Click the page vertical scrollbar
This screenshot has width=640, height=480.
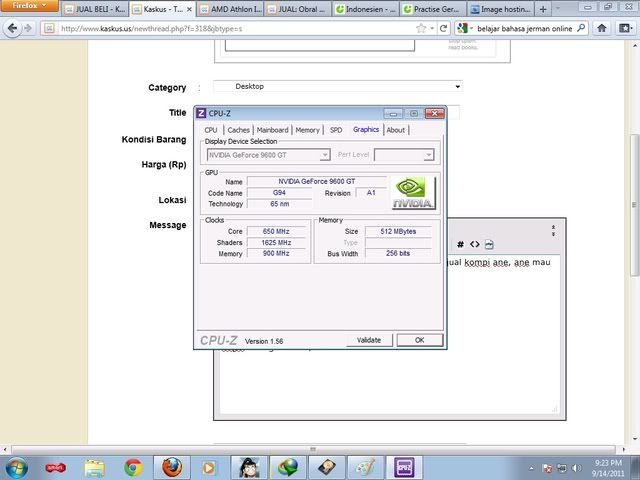click(x=634, y=205)
